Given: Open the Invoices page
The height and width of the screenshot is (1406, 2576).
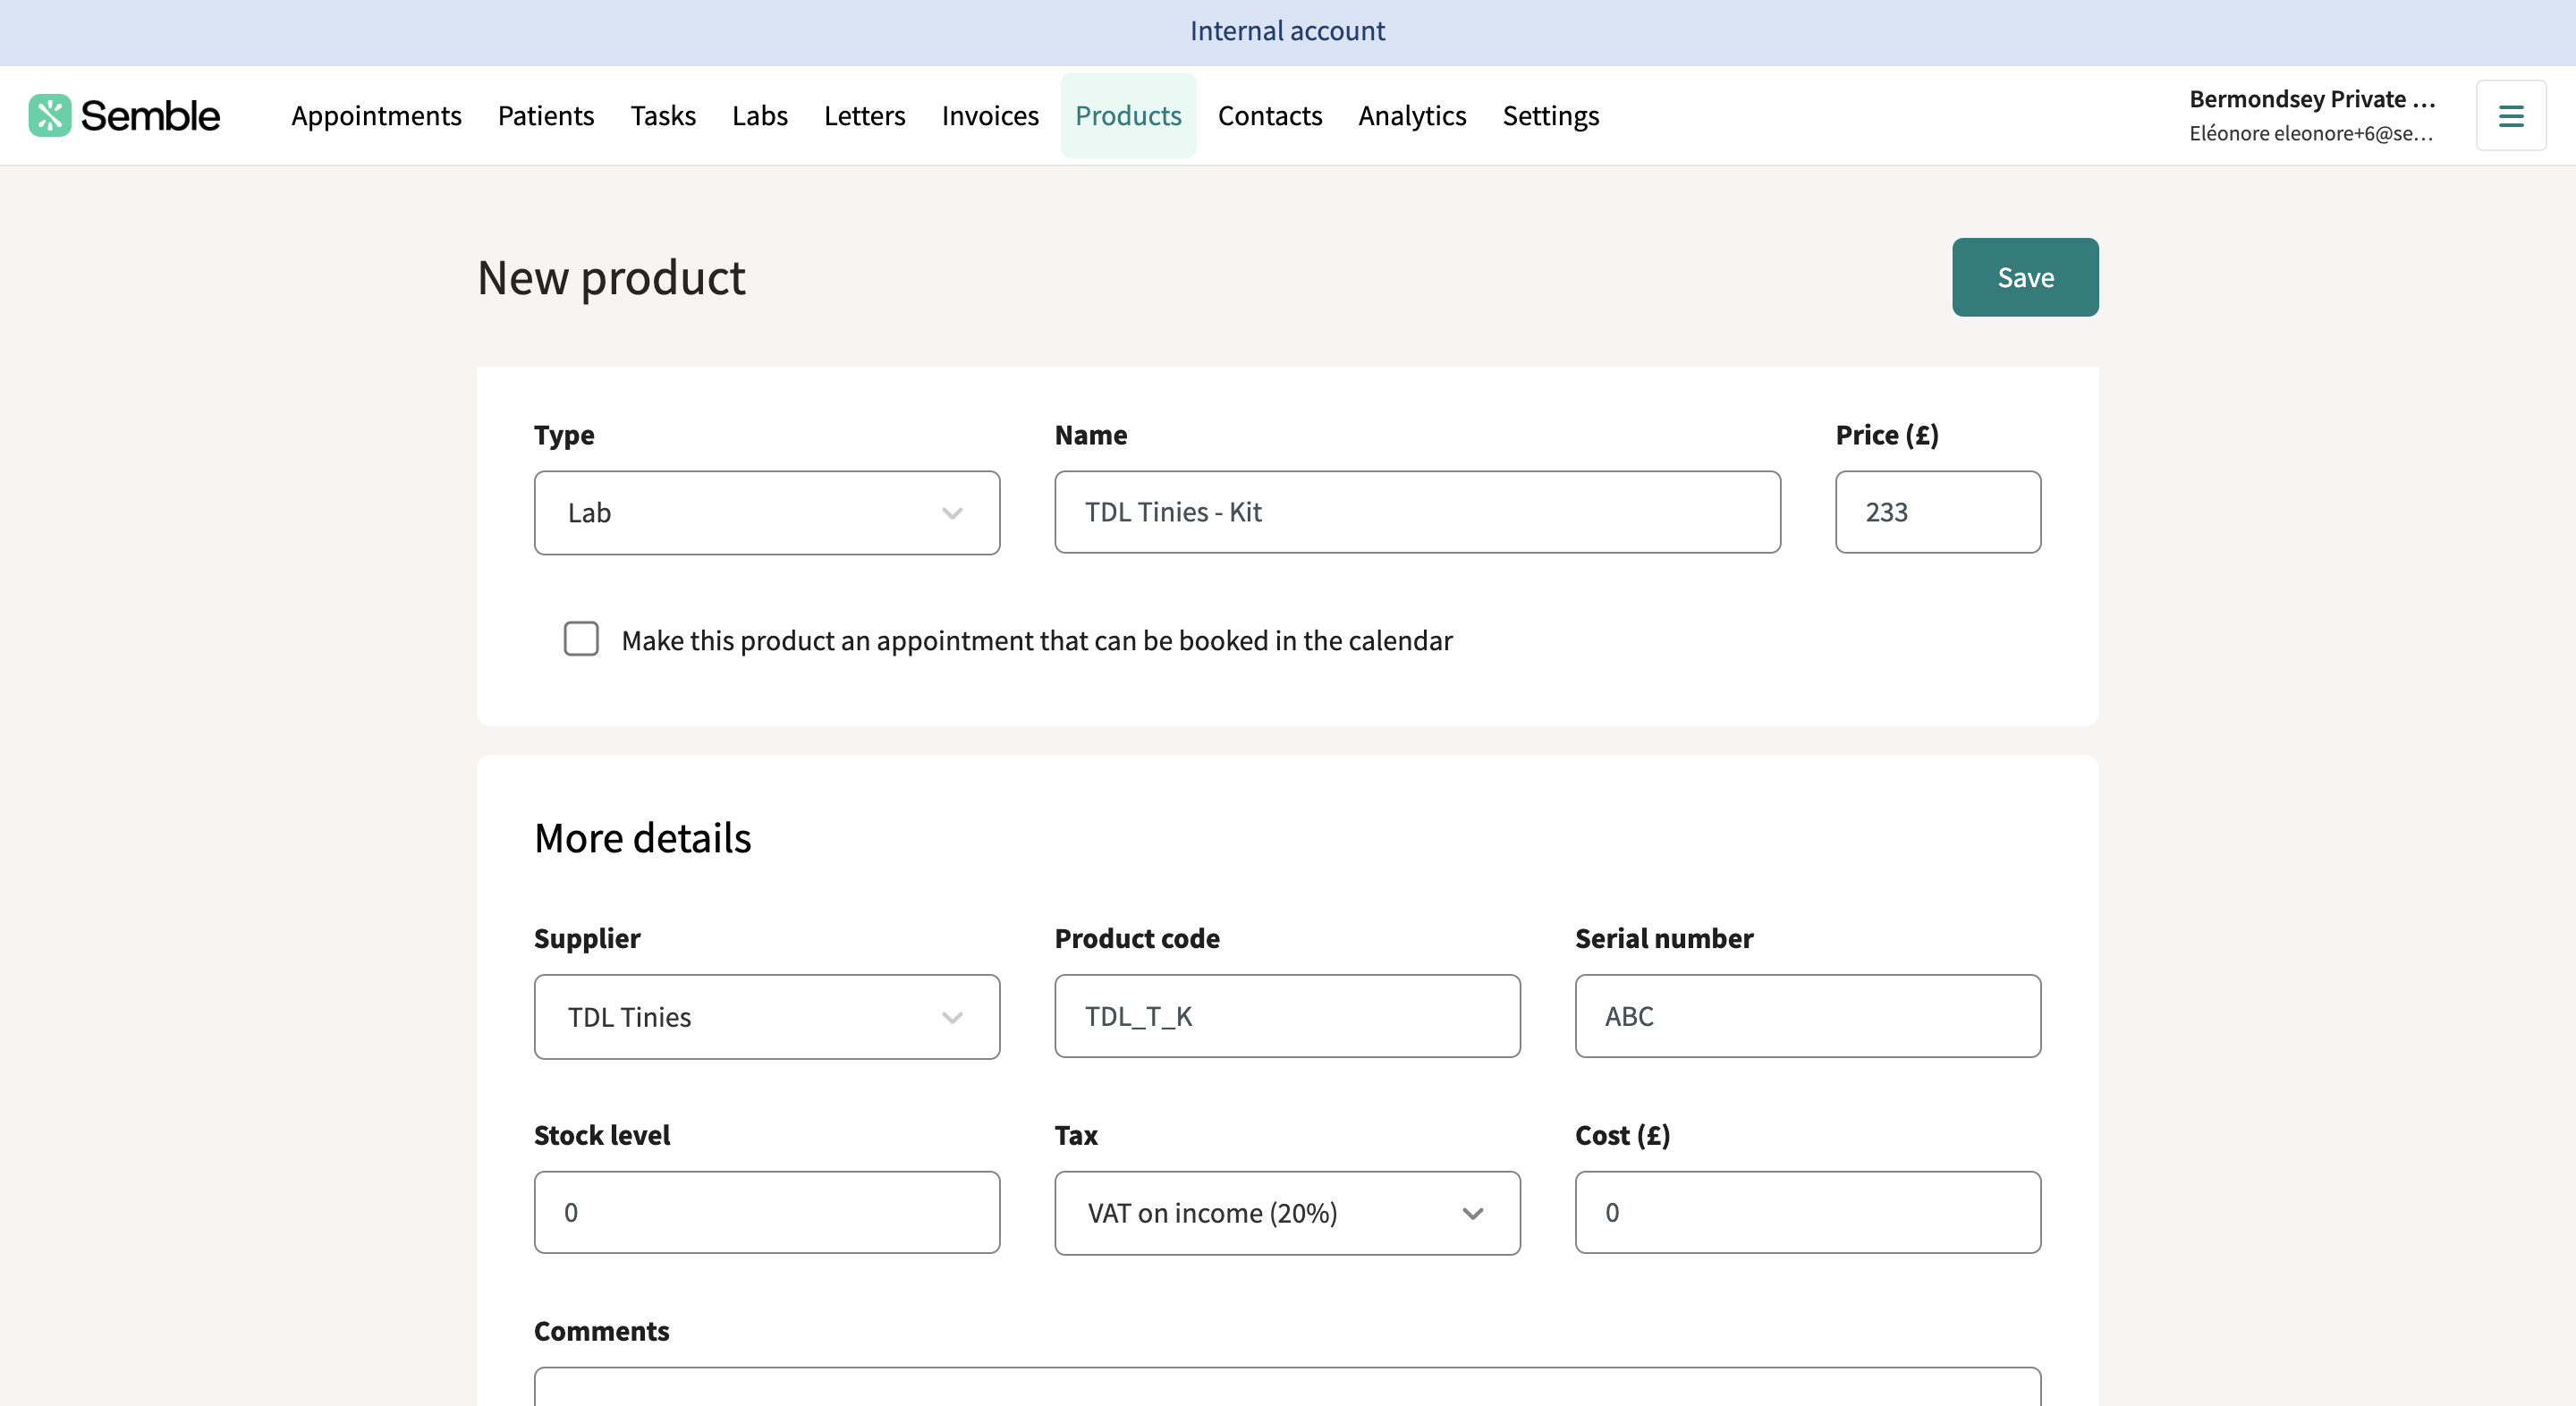Looking at the screenshot, I should (990, 115).
